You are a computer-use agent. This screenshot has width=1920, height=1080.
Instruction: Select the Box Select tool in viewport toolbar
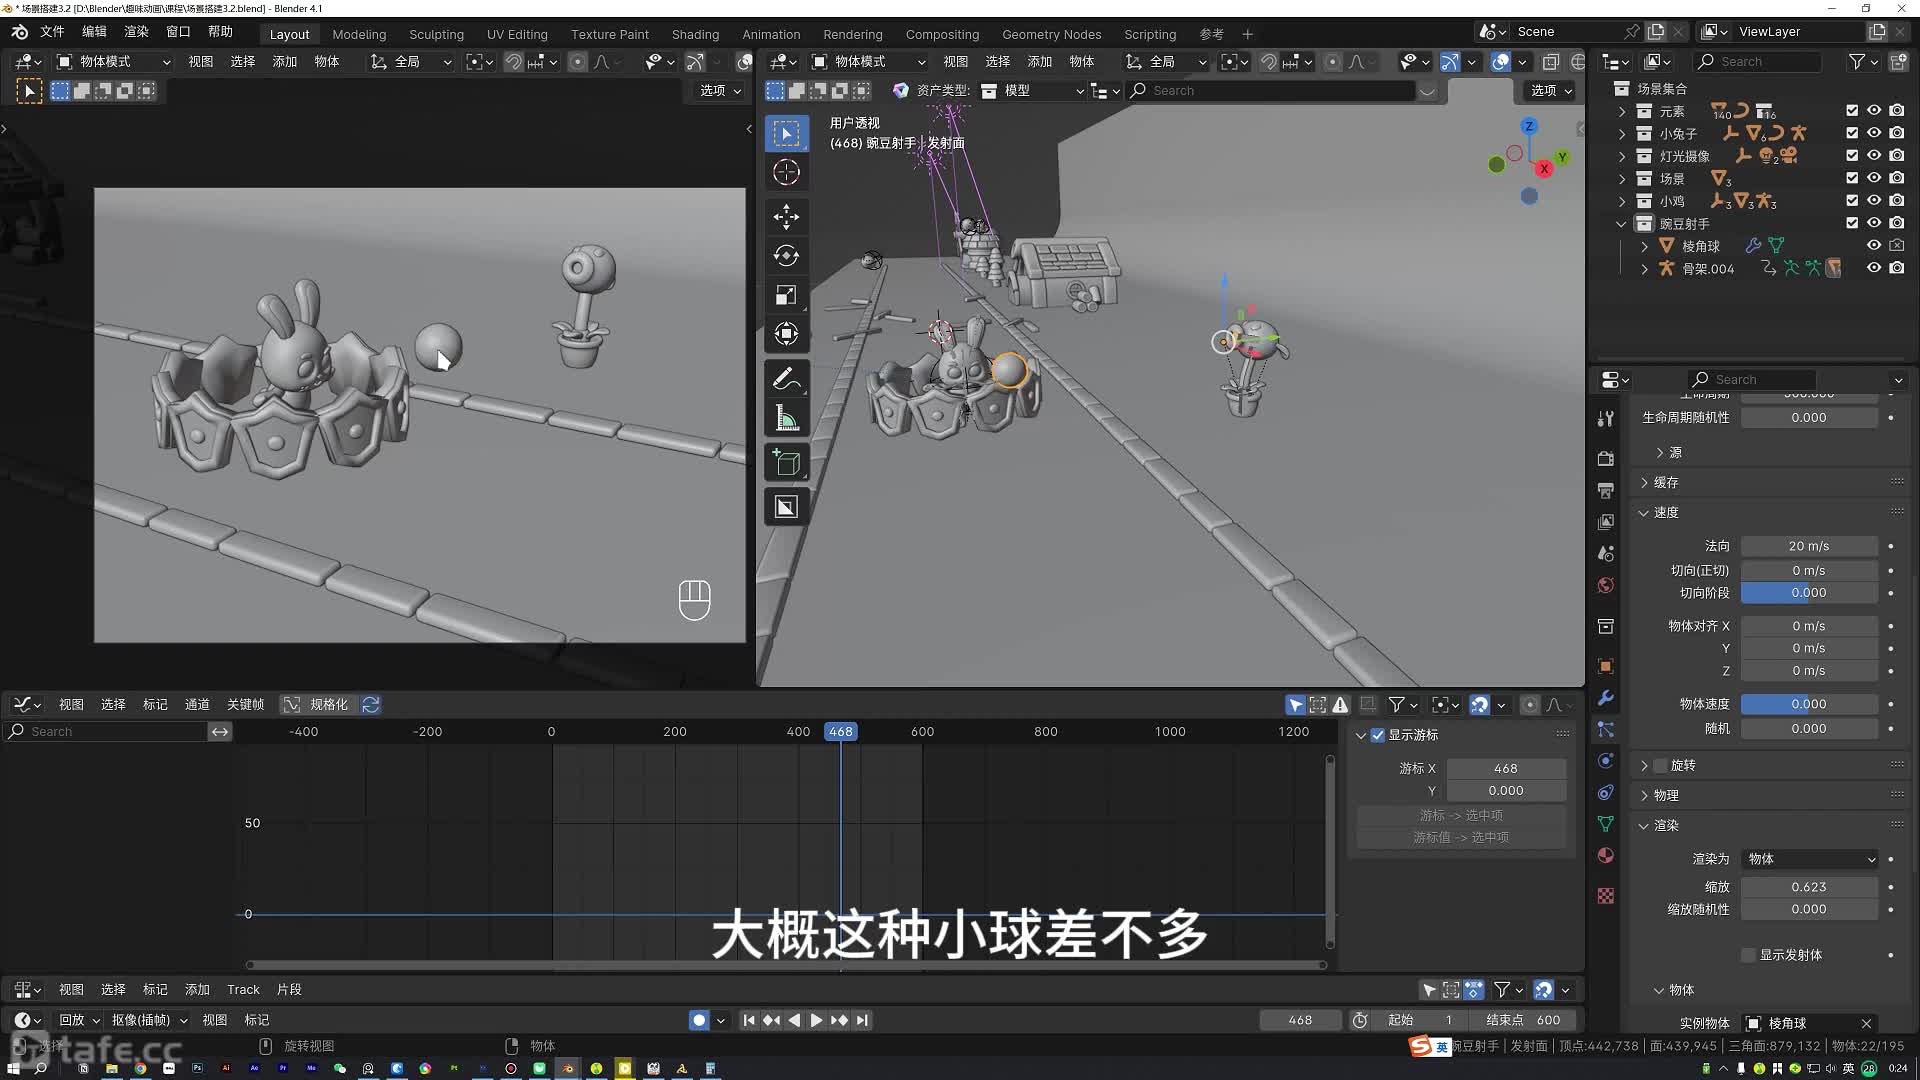coord(786,133)
